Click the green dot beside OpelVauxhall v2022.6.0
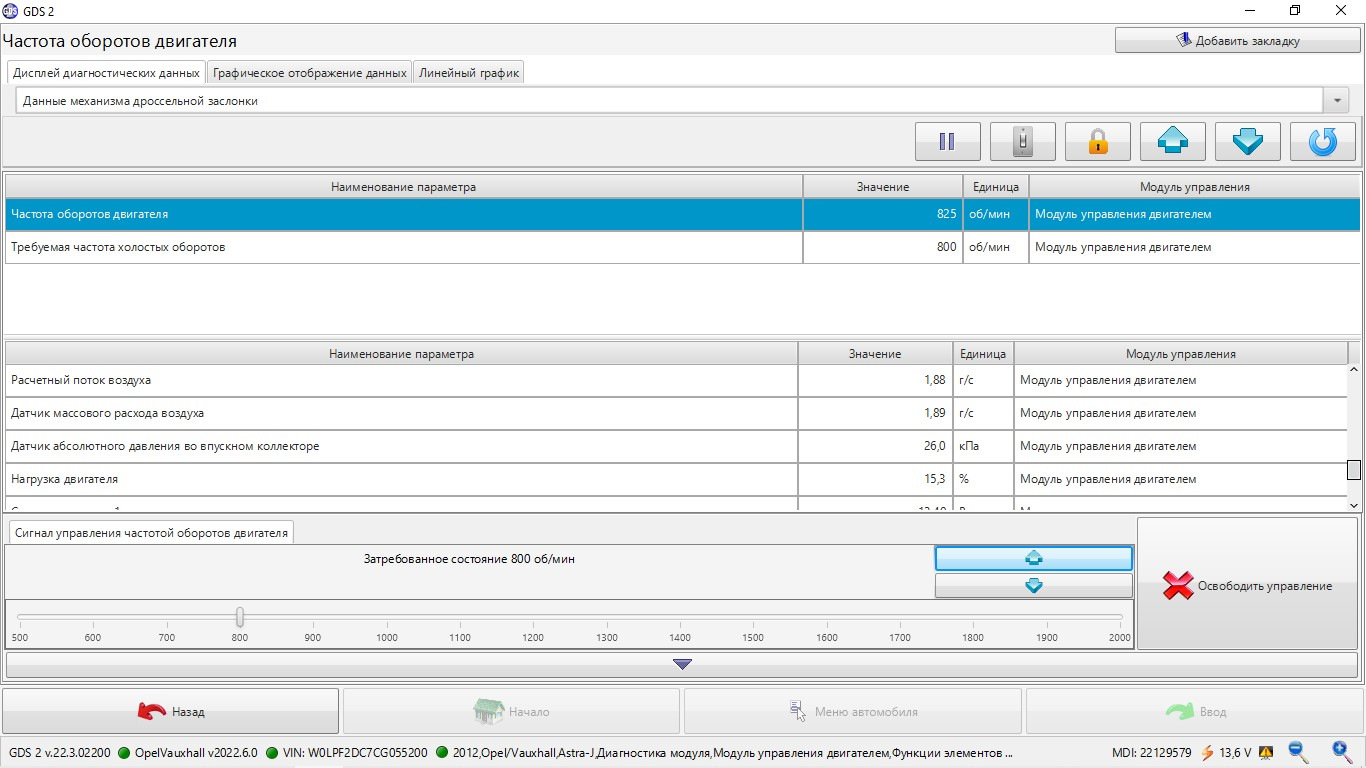The image size is (1366, 768). coord(125,752)
